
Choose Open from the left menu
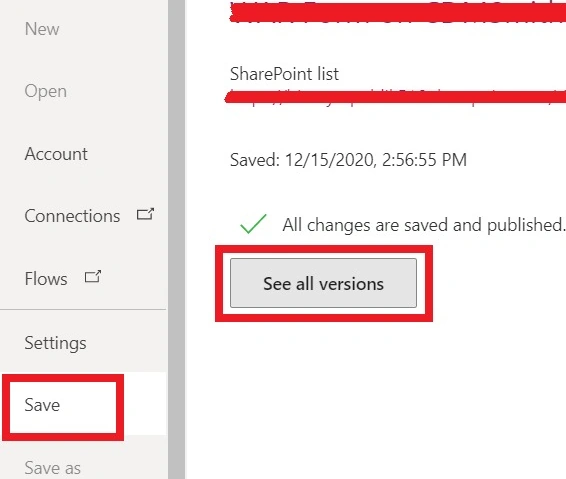click(45, 91)
